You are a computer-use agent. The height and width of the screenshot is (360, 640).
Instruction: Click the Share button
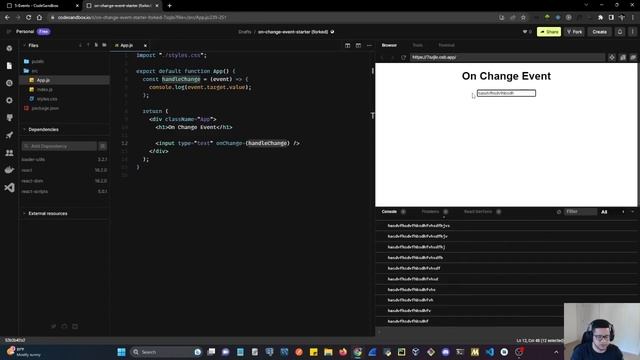click(x=549, y=32)
